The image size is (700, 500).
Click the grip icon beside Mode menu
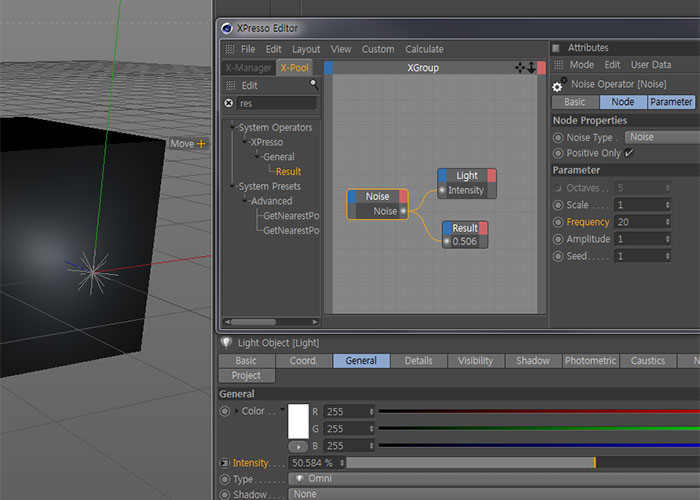coord(558,65)
